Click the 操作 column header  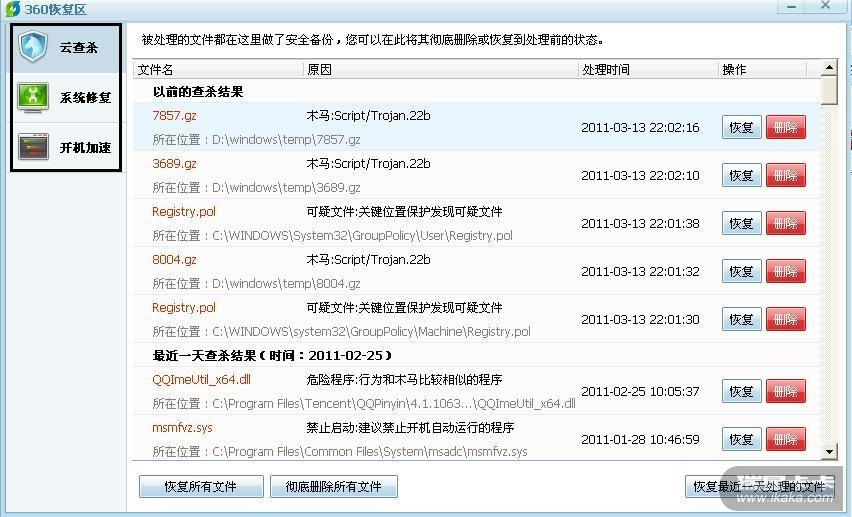coord(763,70)
